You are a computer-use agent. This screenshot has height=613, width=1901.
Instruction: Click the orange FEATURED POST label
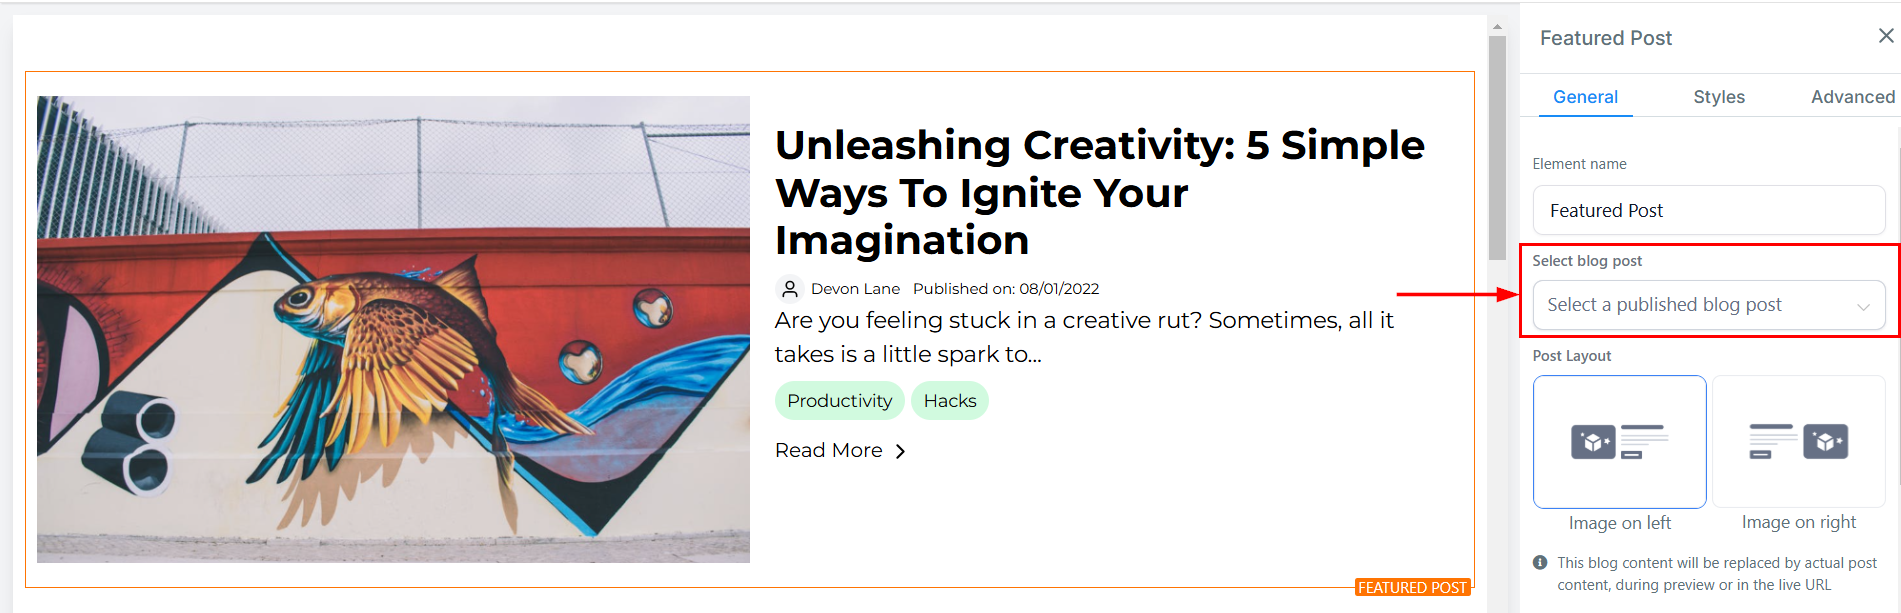(1412, 588)
